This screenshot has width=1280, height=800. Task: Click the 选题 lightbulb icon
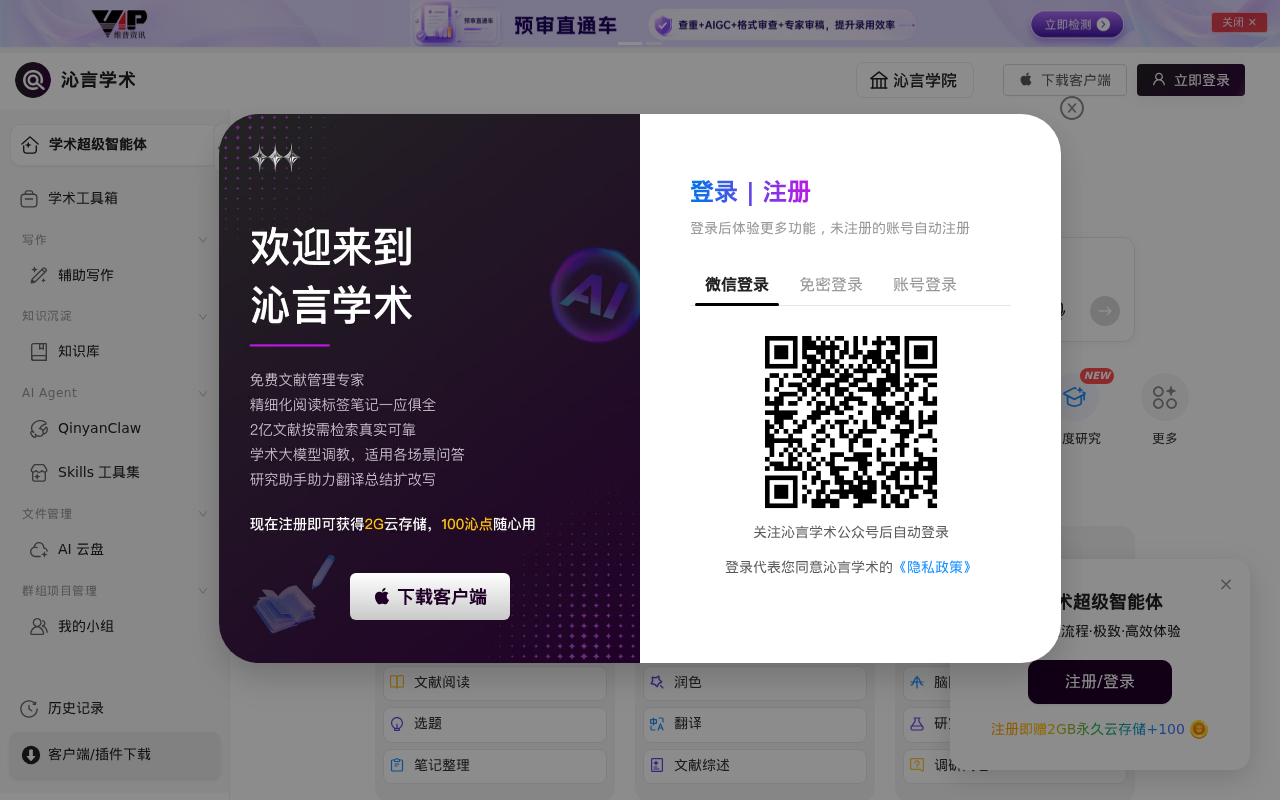pyautogui.click(x=397, y=723)
